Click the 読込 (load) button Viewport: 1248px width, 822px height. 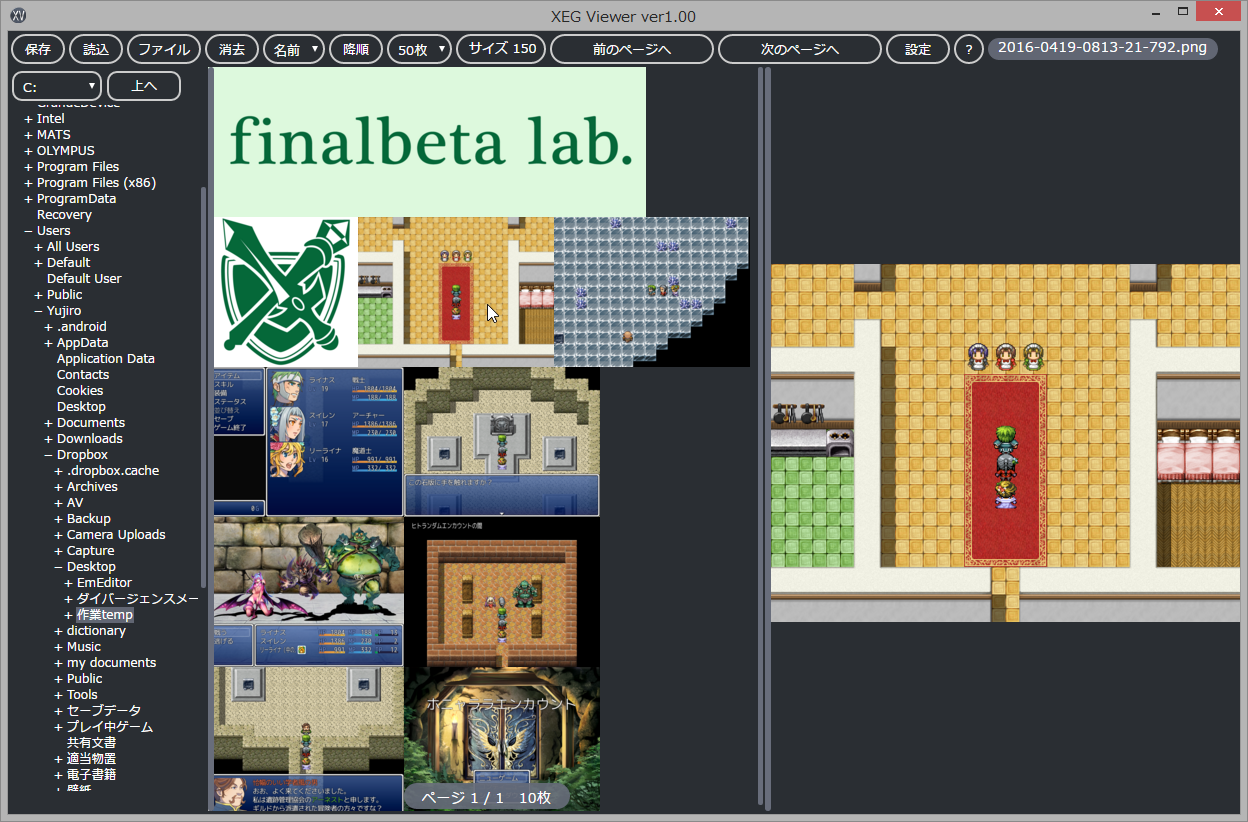96,49
